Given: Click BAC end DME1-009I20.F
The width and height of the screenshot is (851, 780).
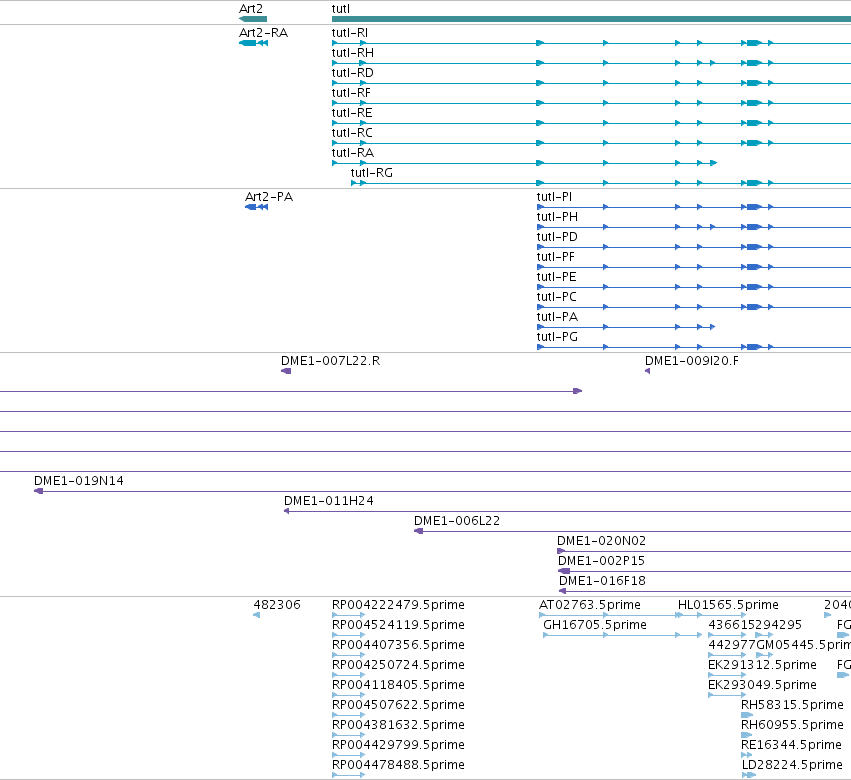Looking at the screenshot, I should click(x=692, y=361).
